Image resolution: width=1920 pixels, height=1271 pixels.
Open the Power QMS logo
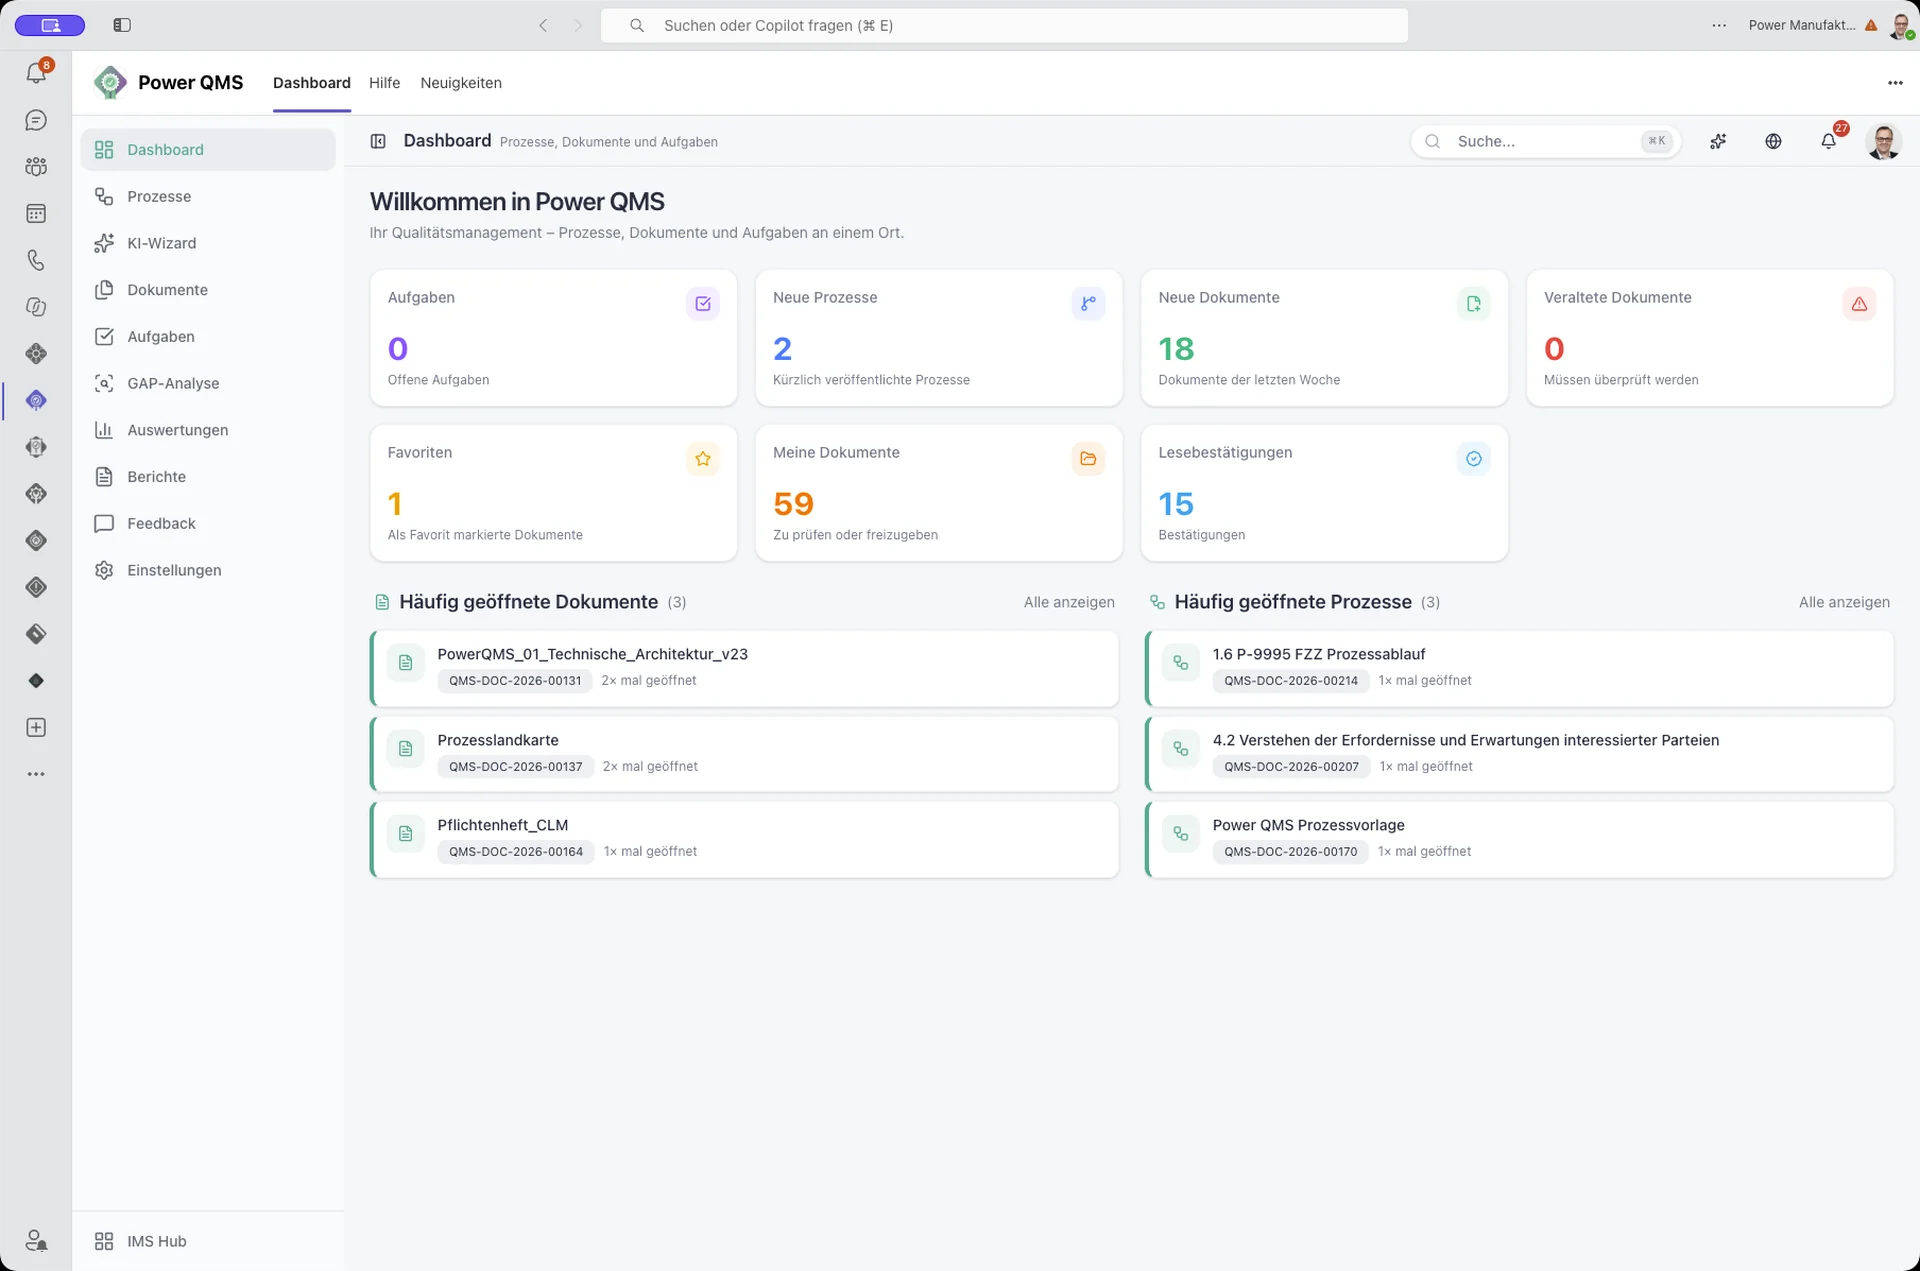pyautogui.click(x=110, y=82)
